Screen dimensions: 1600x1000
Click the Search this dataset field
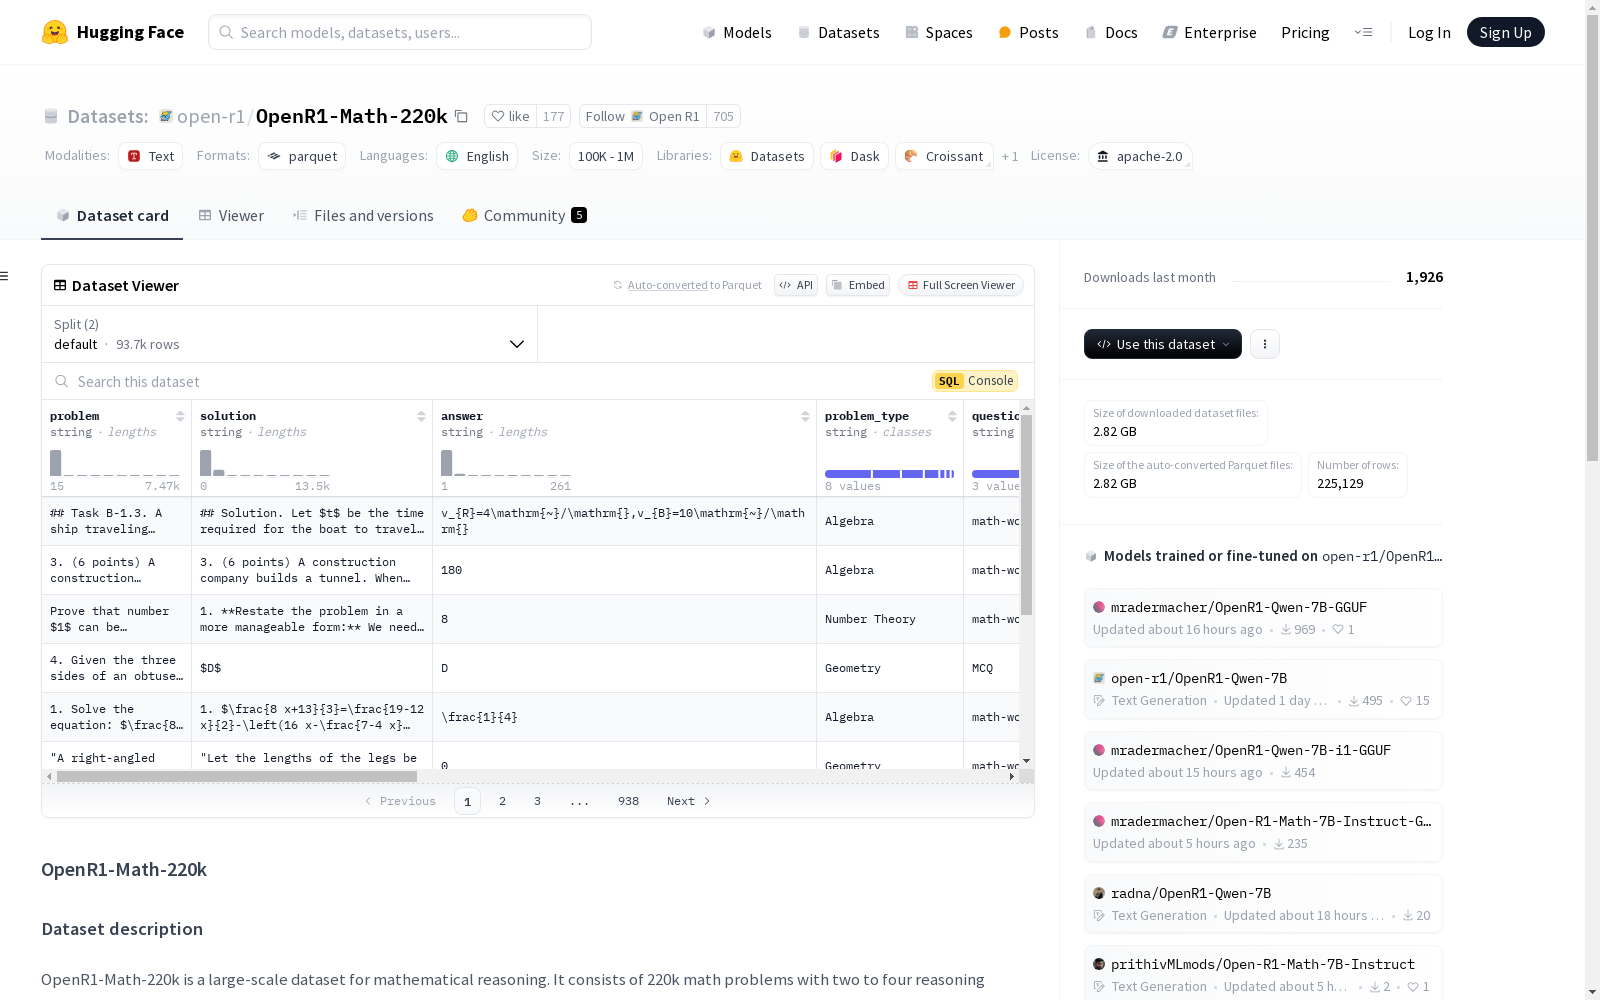point(490,381)
